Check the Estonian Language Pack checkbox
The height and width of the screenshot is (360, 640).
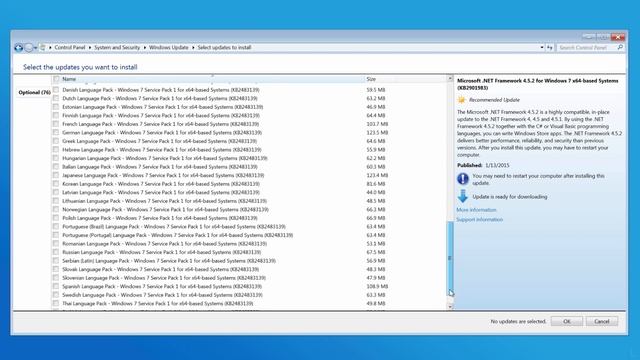tap(56, 107)
